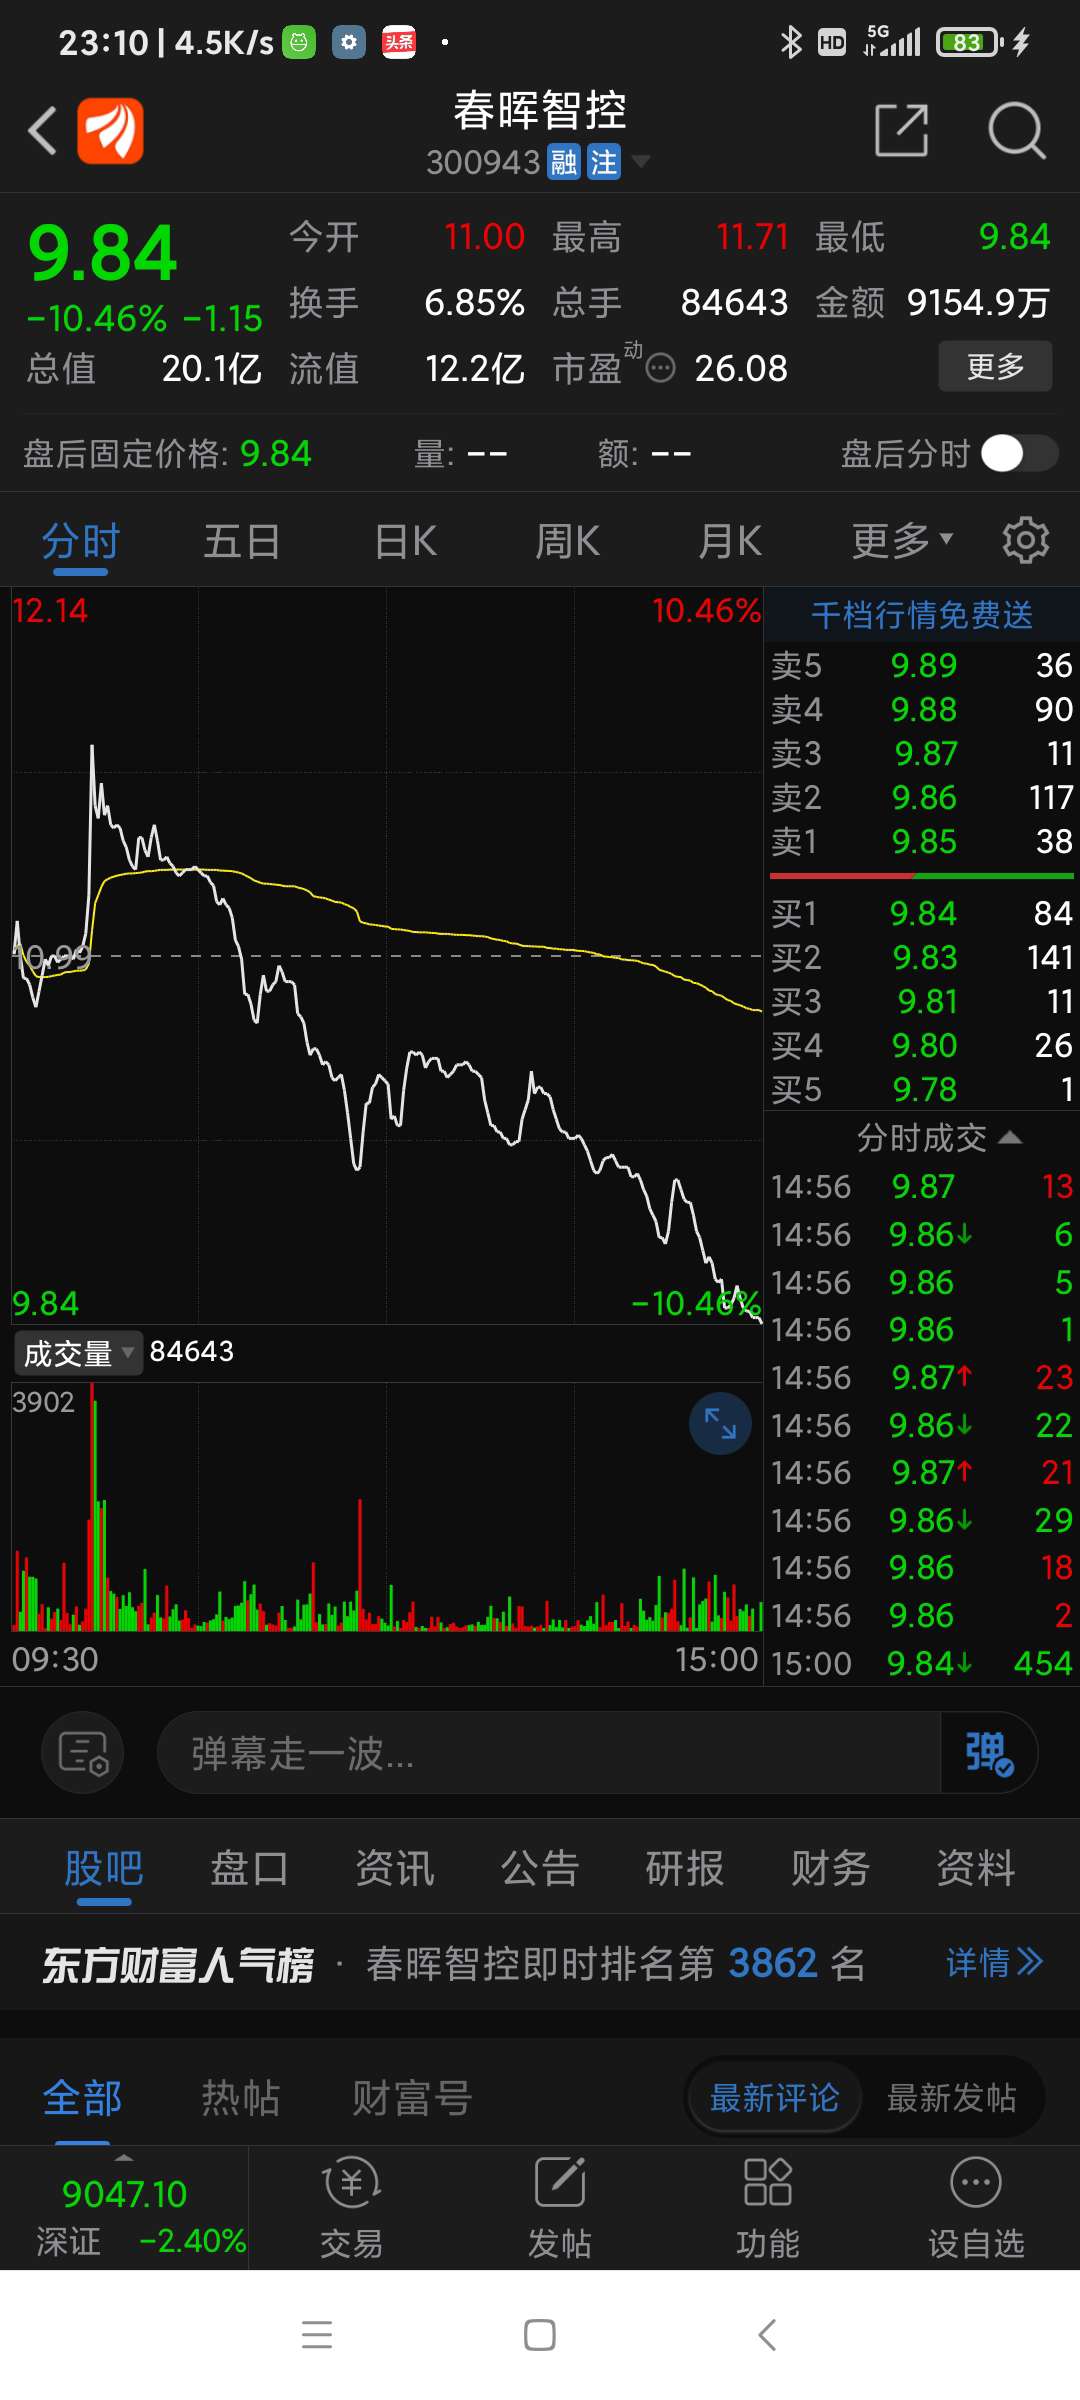Image resolution: width=1080 pixels, height=2400 pixels.
Task: Tap Android home square button
Action: (540, 2335)
